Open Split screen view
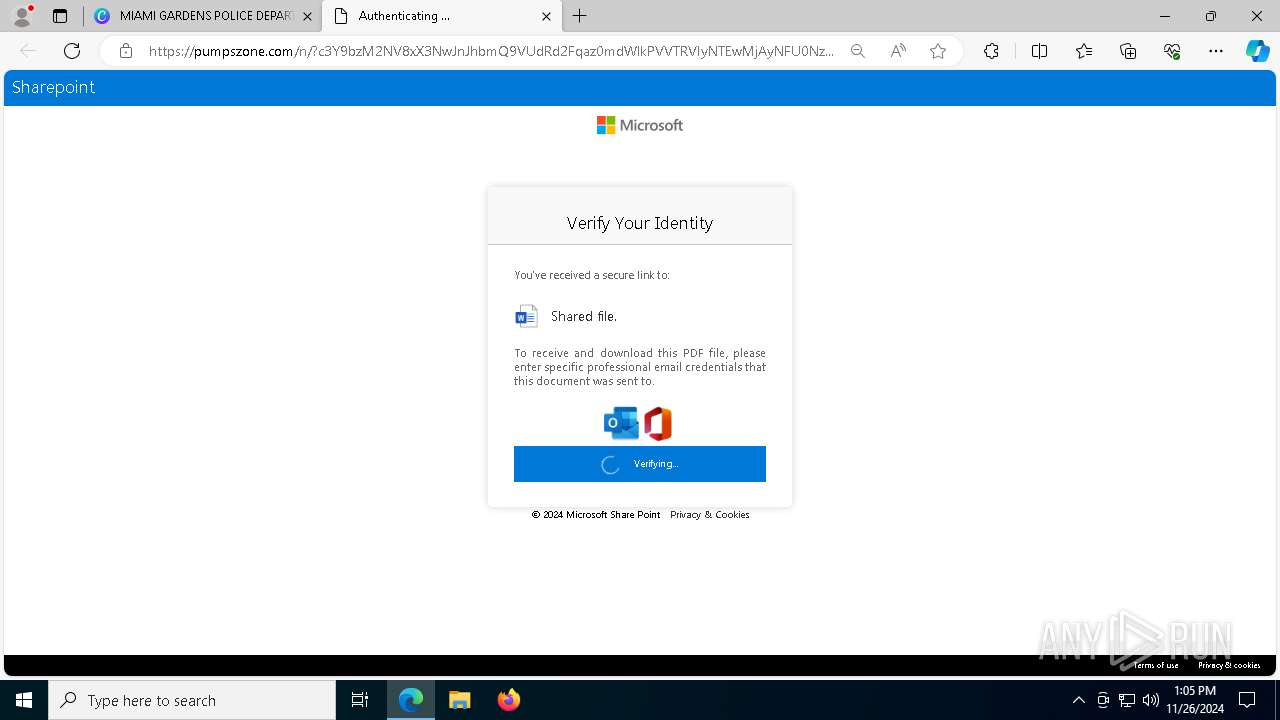The image size is (1280, 720). (1039, 51)
